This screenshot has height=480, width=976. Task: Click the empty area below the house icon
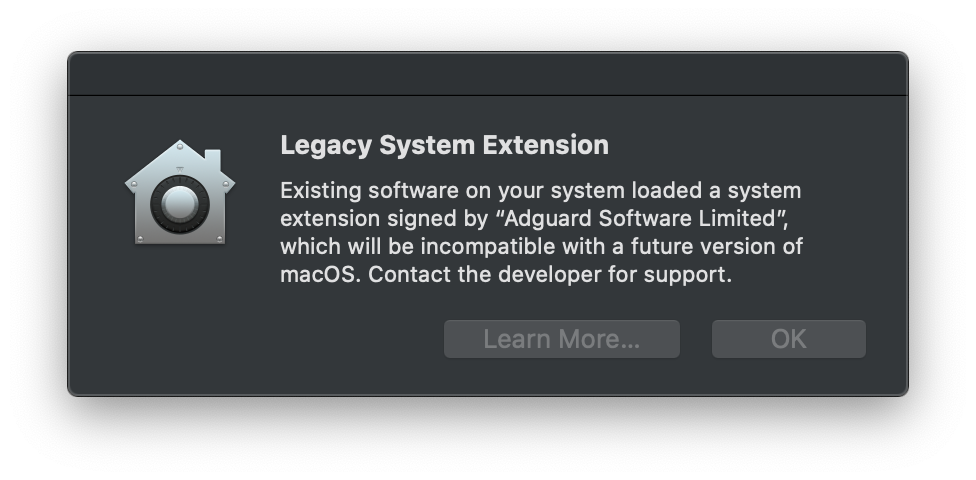(180, 320)
